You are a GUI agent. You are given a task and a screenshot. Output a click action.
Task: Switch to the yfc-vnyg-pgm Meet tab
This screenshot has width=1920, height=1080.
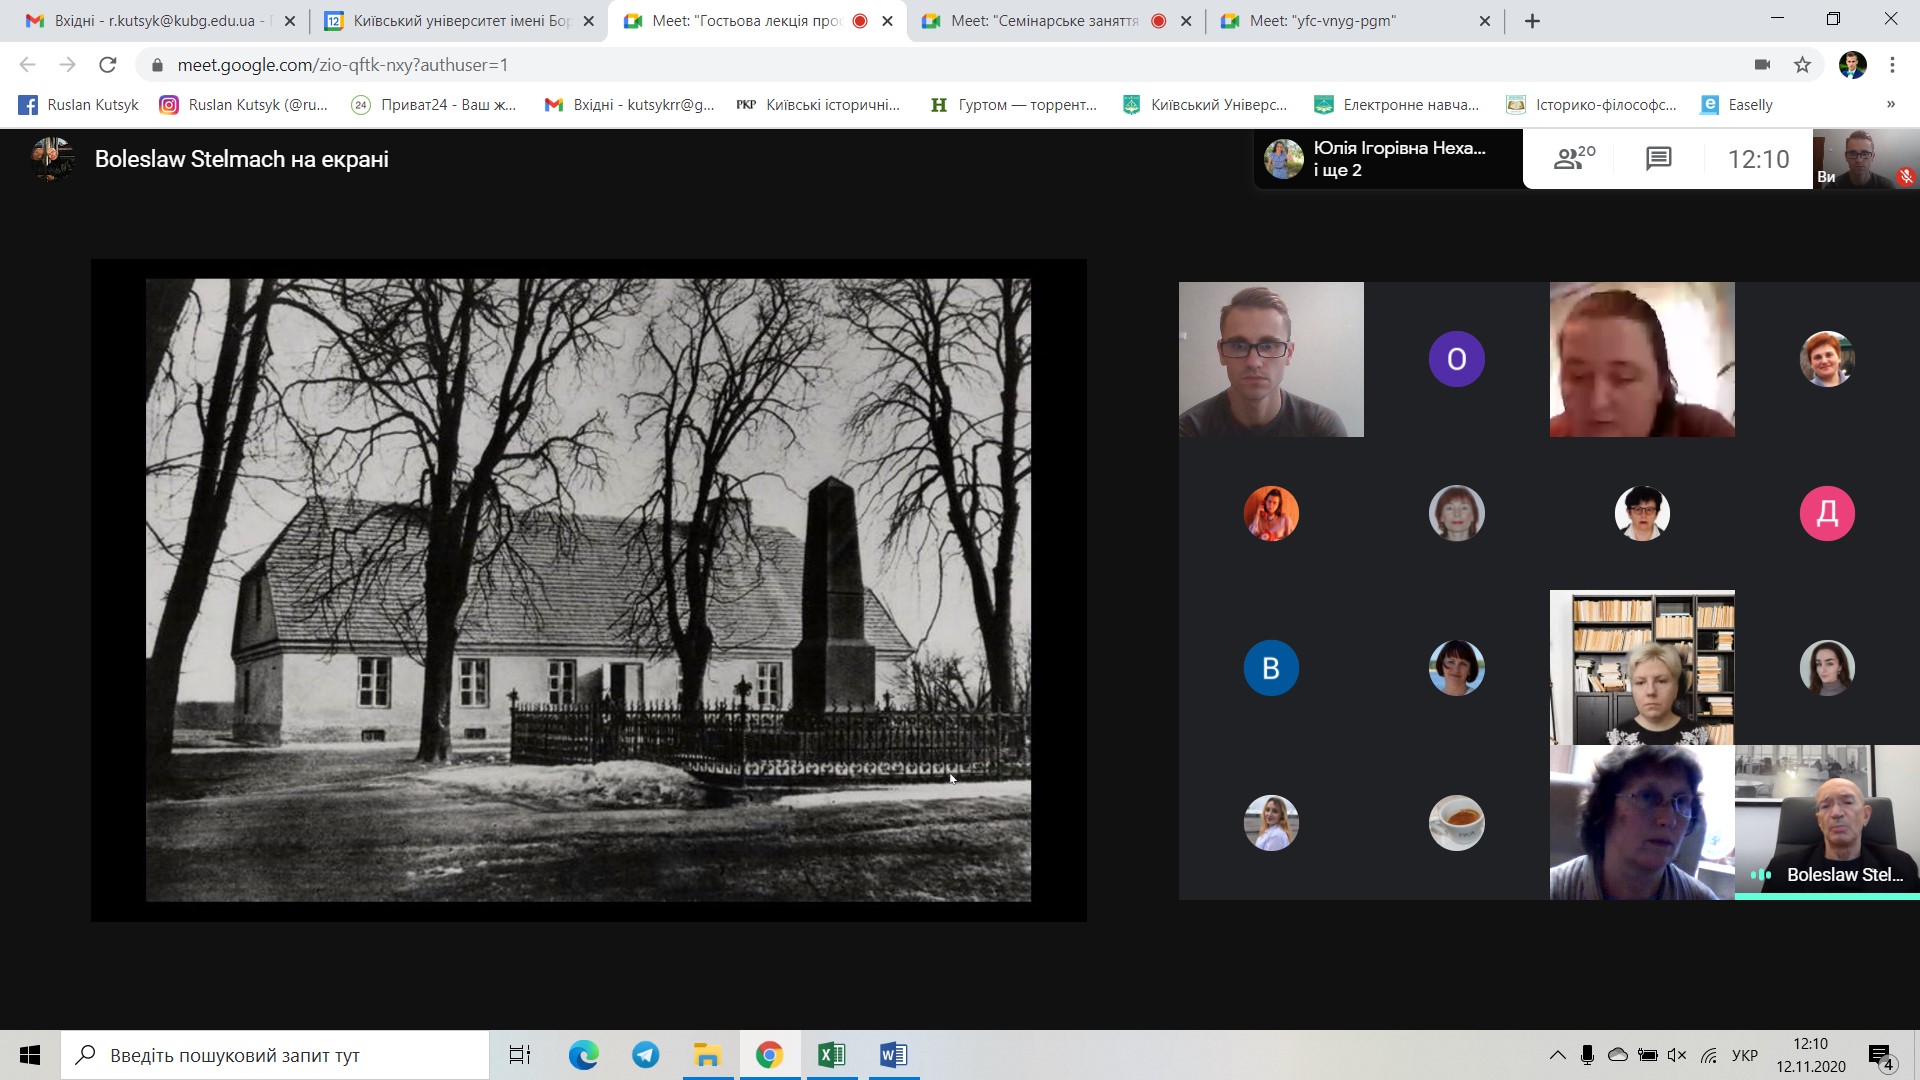[x=1340, y=21]
